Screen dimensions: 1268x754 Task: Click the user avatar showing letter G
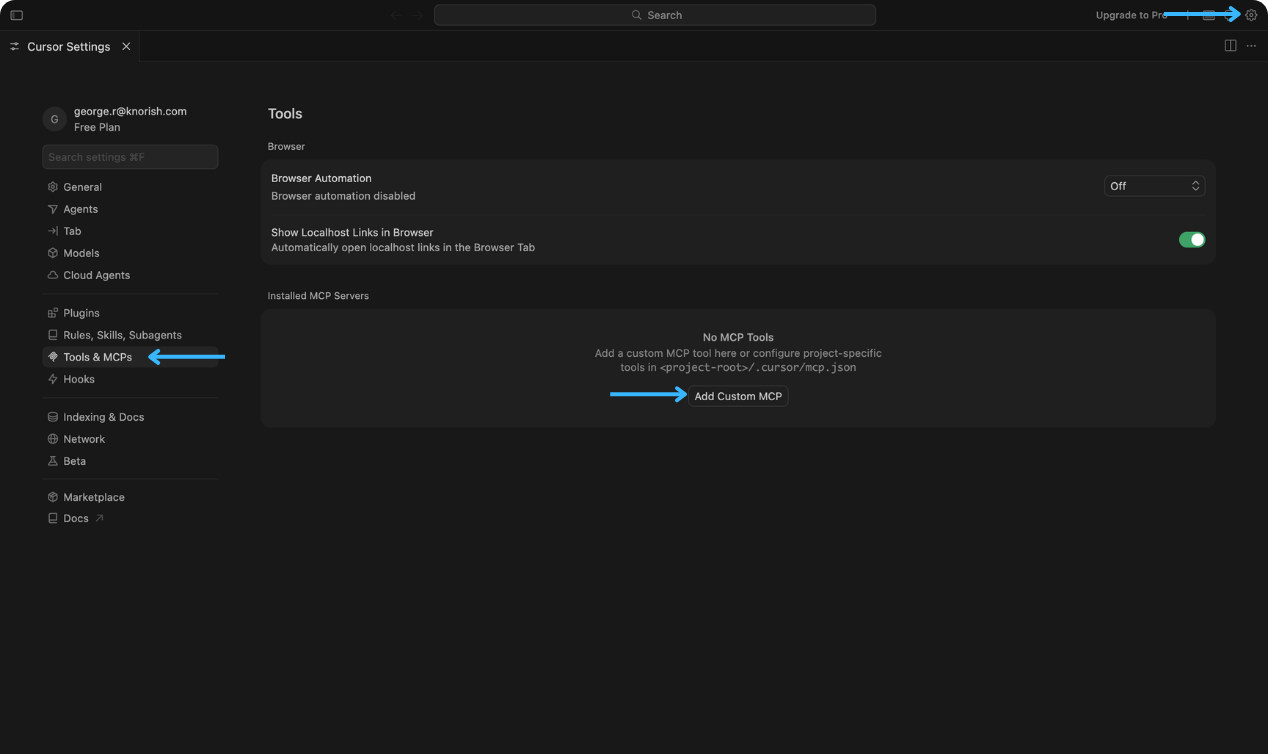click(x=54, y=119)
